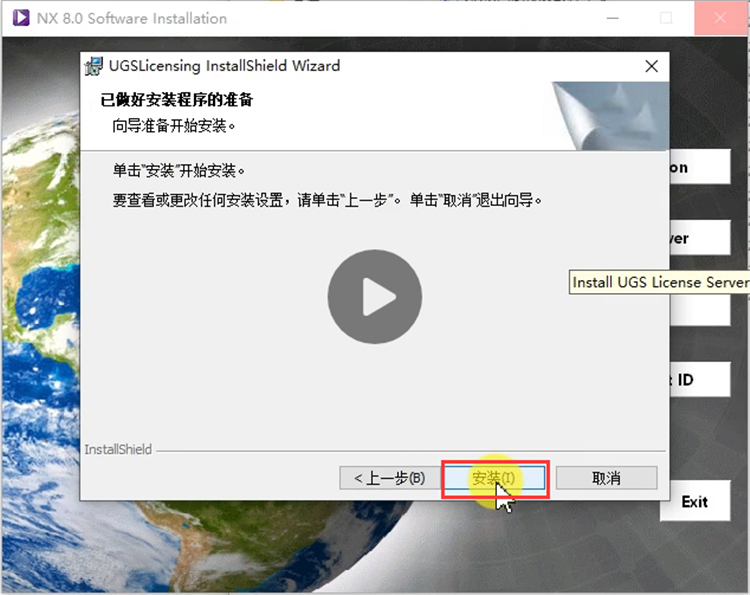Click the text 向导准备开始安装。
Viewport: 750px width, 595px height.
pyautogui.click(x=174, y=126)
